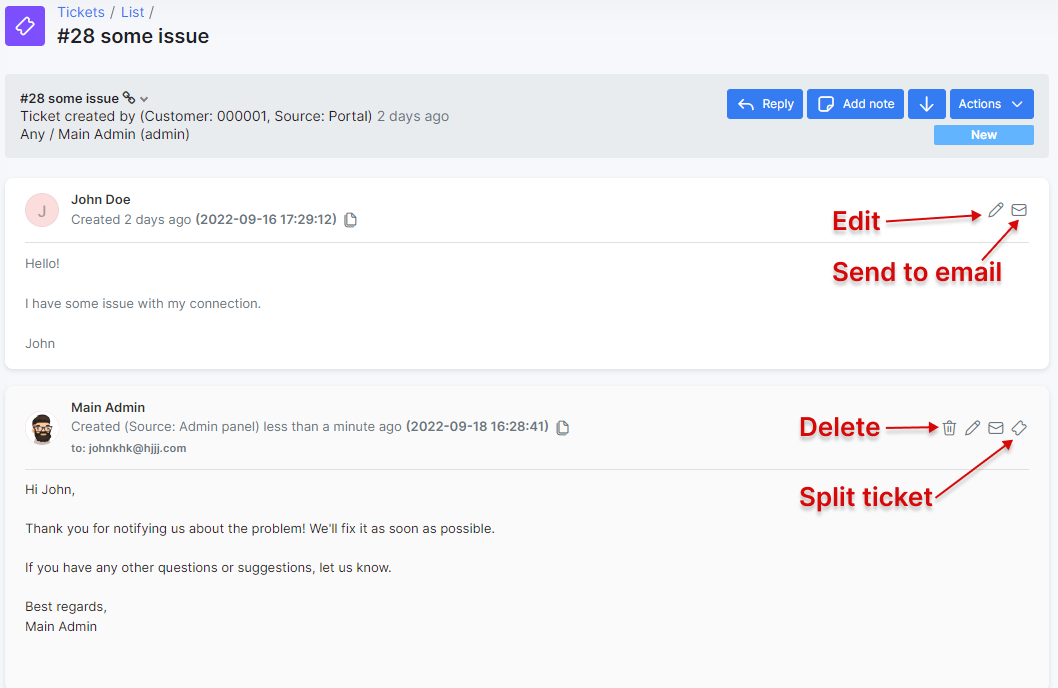Edit John Doe's message with the pencil icon
The width and height of the screenshot is (1058, 688).
(x=996, y=210)
